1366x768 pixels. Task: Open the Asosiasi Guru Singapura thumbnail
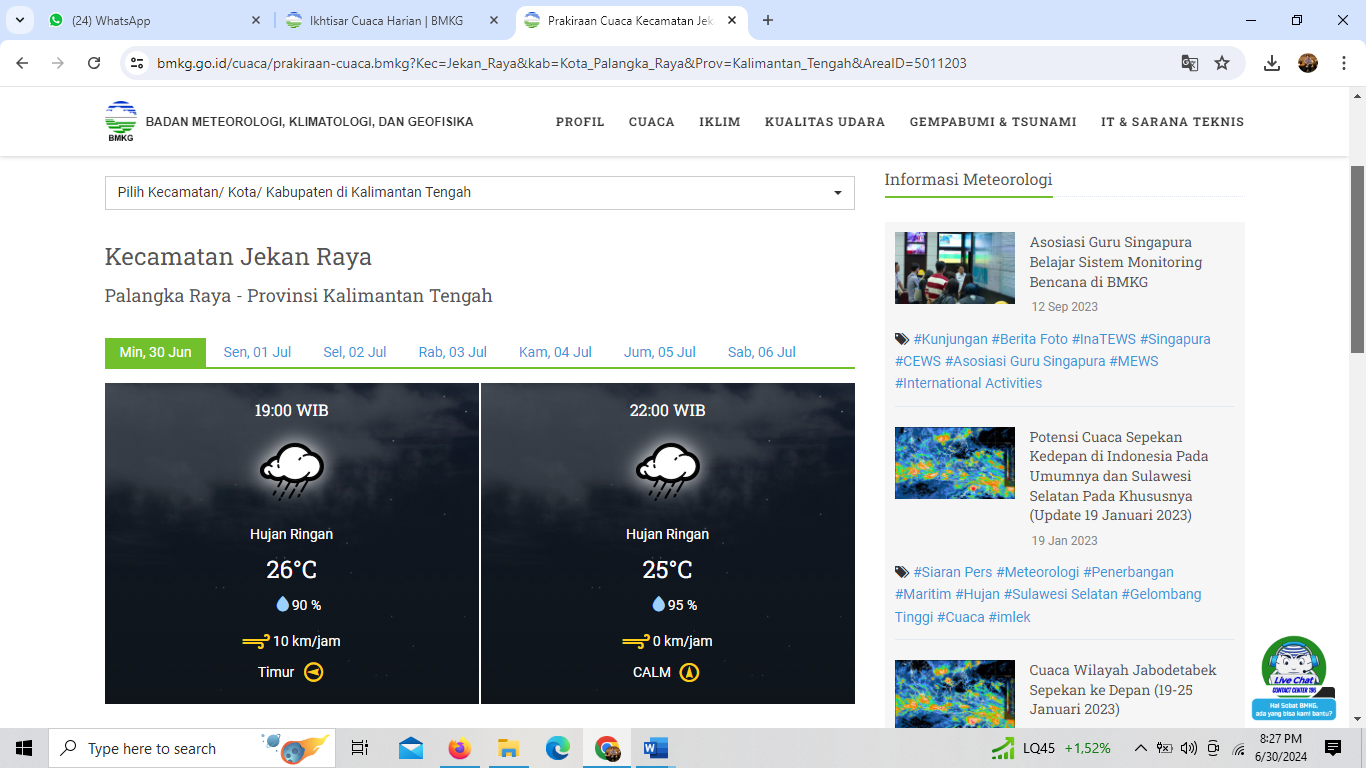[955, 268]
